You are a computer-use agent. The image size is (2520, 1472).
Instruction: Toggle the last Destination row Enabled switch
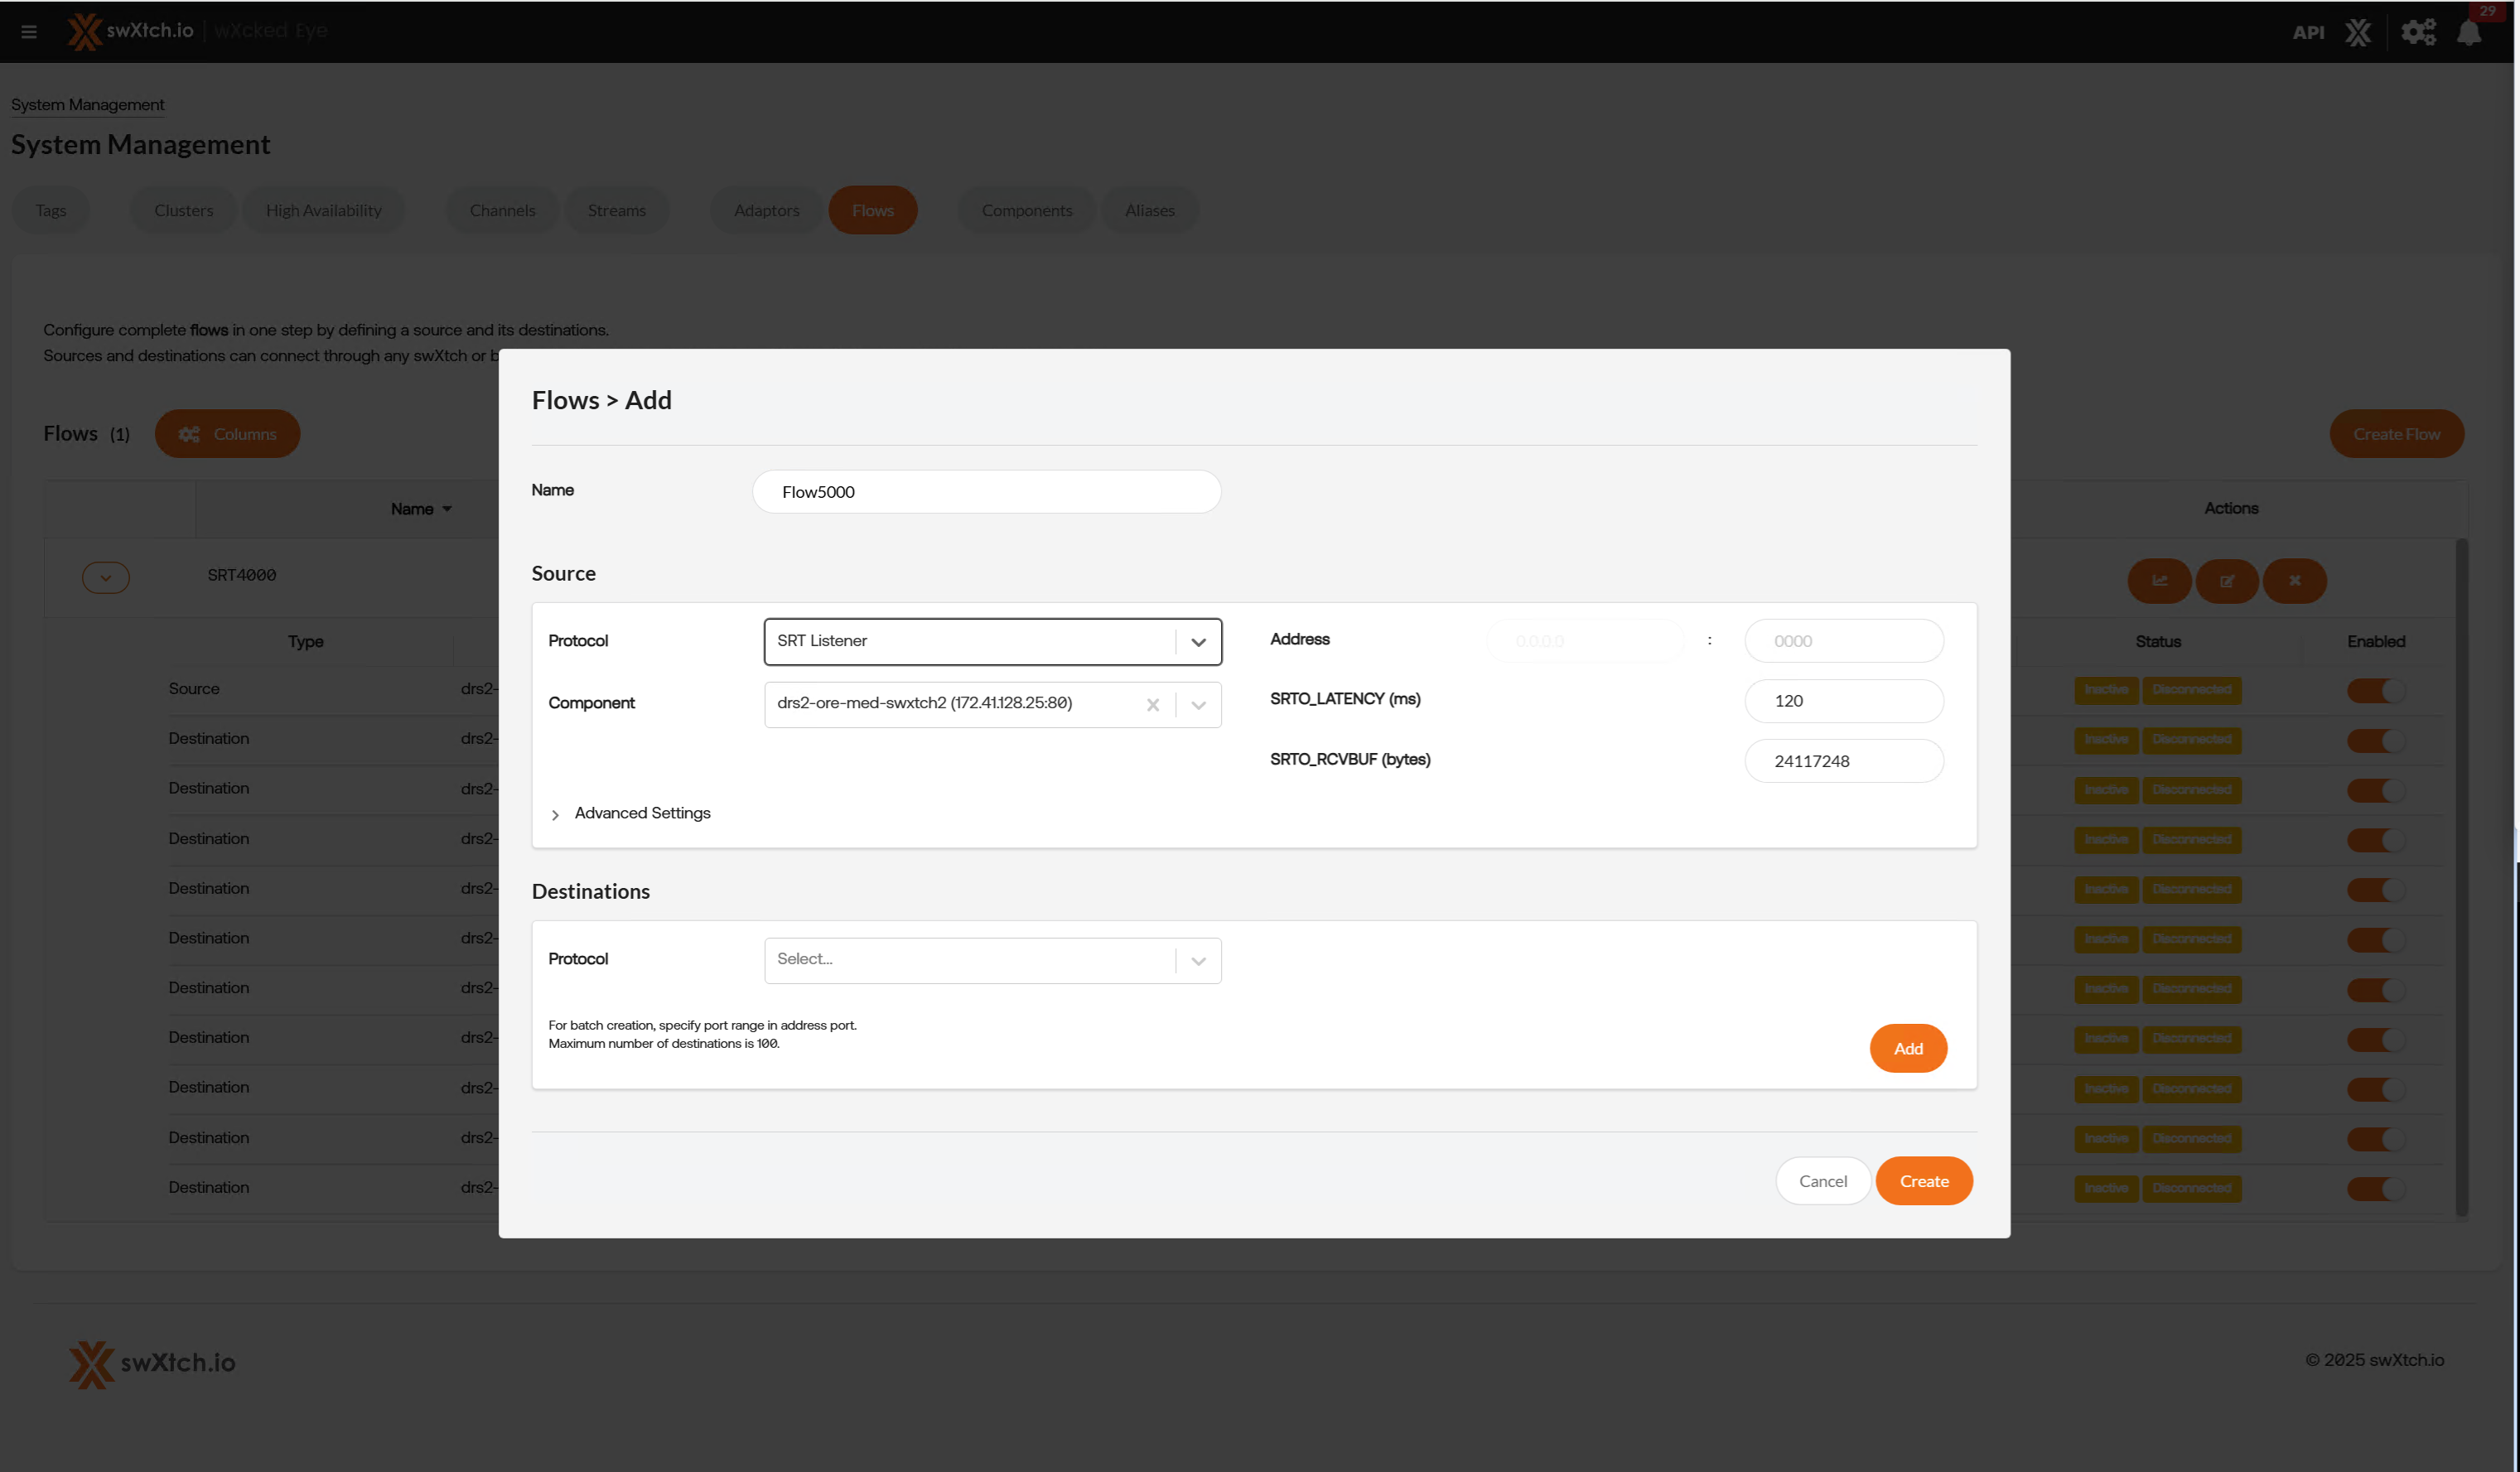[x=2376, y=1188]
